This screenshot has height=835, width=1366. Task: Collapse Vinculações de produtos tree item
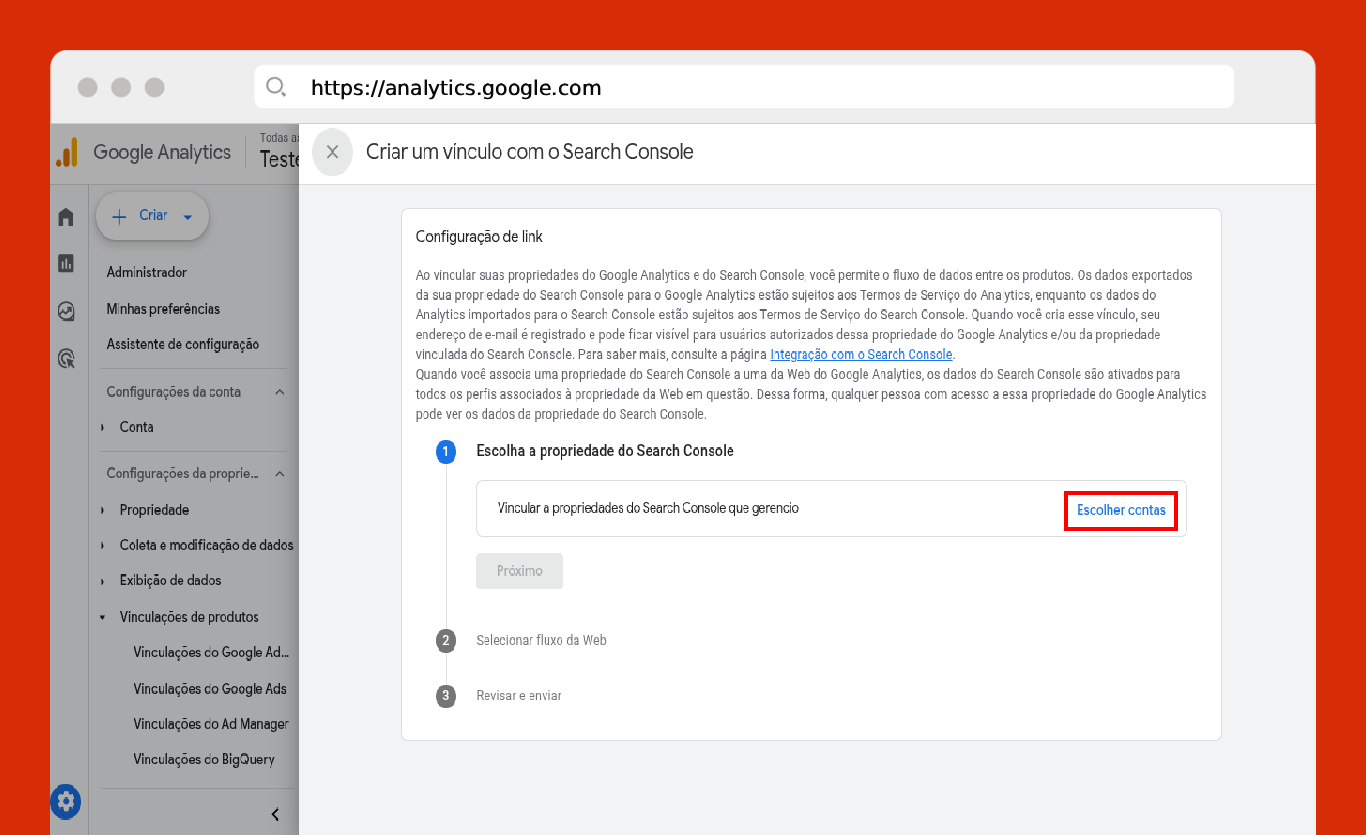[103, 617]
